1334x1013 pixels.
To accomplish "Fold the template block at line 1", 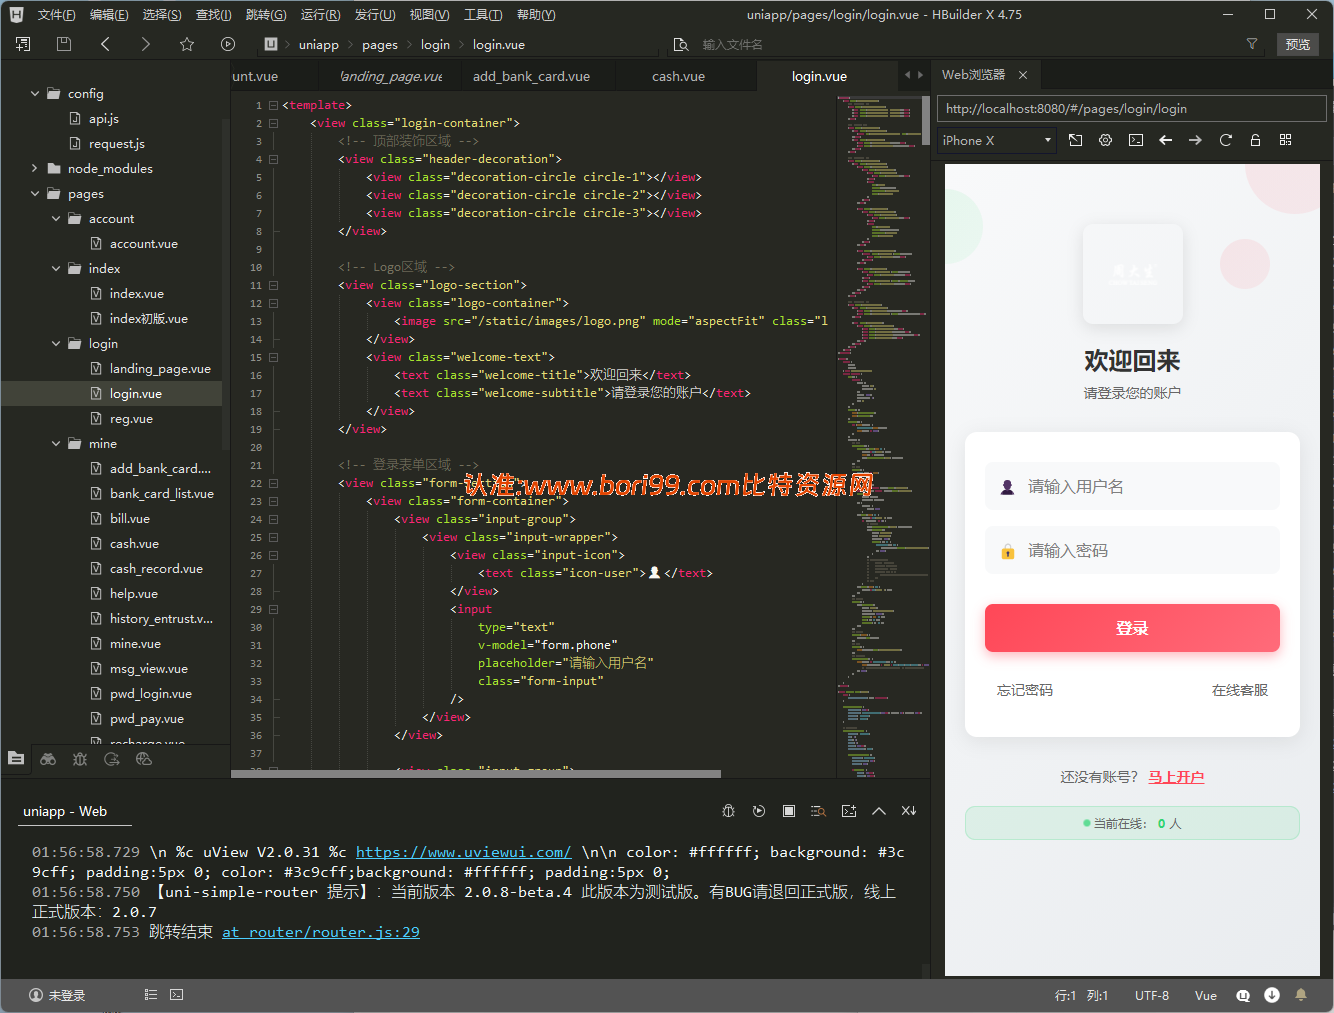I will pyautogui.click(x=273, y=105).
